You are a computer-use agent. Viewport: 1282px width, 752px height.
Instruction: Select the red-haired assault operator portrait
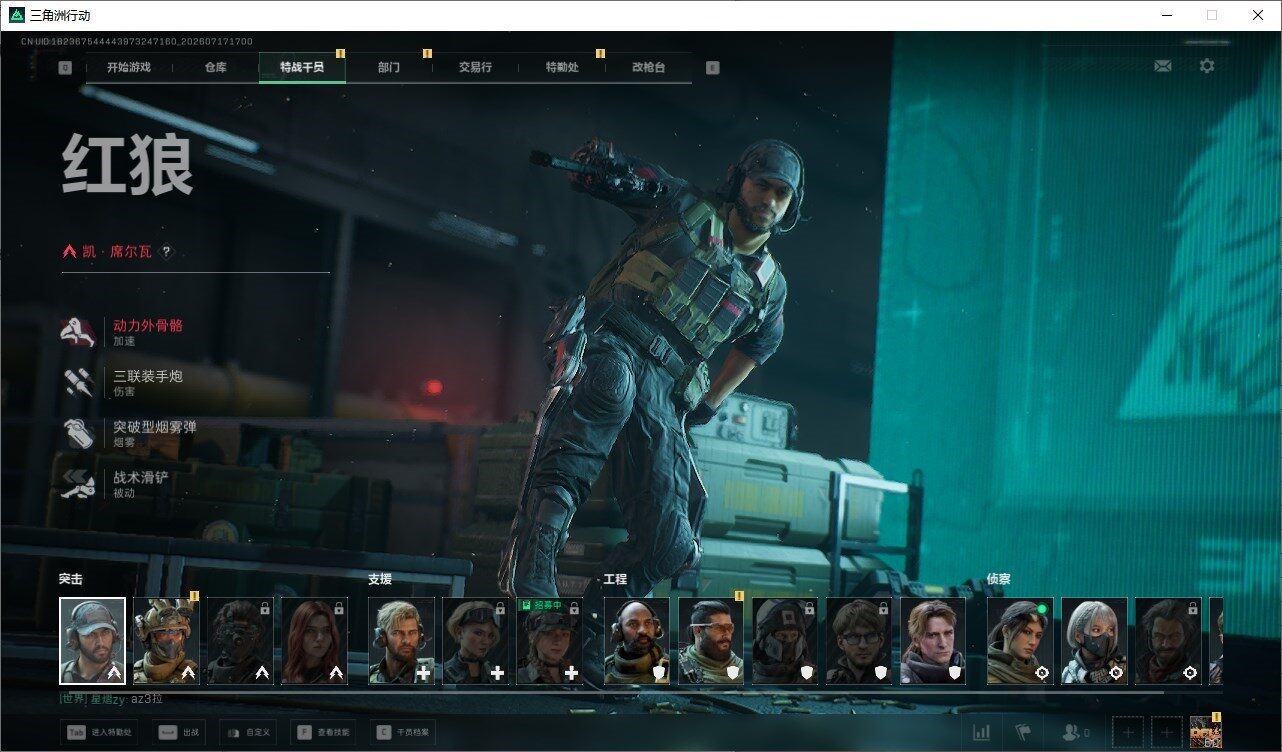coord(314,641)
